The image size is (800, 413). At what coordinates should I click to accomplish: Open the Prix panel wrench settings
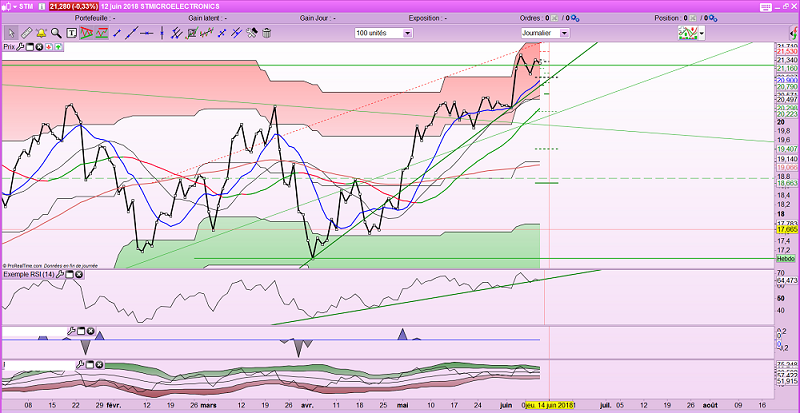click(20, 46)
